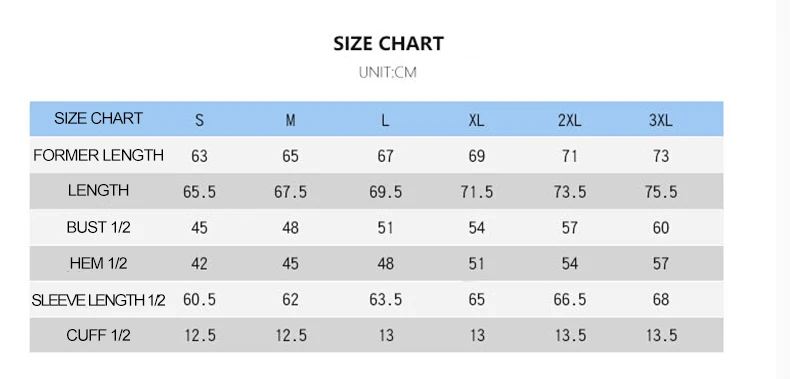790x379 pixels.
Task: Click the FORMER LENGTH row label
Action: [x=99, y=155]
